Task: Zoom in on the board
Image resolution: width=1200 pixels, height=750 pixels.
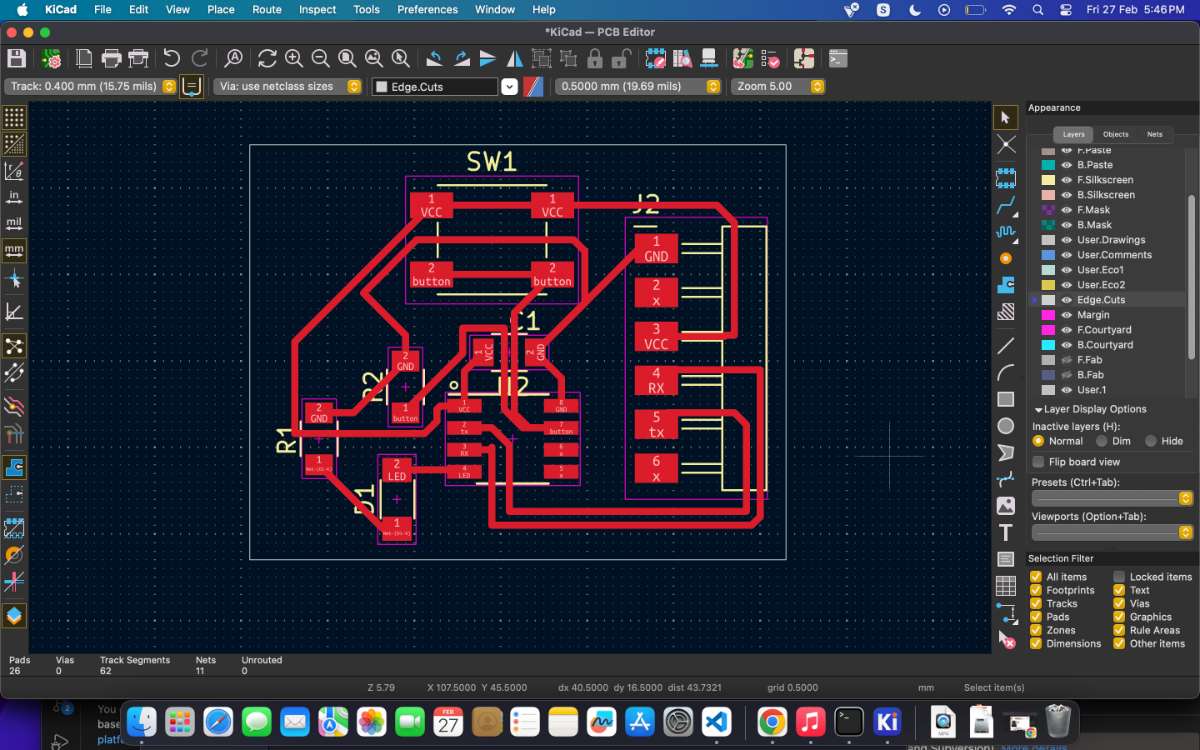Action: coord(294,58)
